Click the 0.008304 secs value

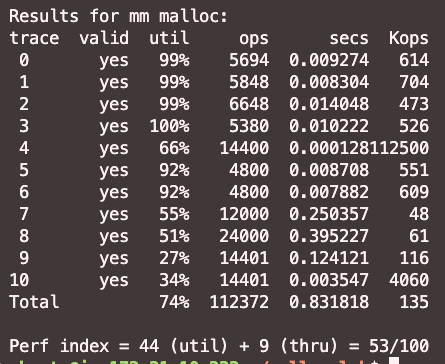pyautogui.click(x=329, y=82)
